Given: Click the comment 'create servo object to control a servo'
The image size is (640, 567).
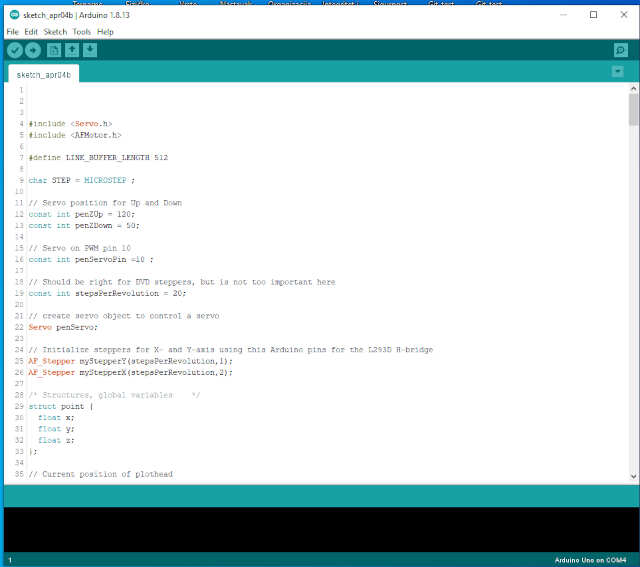Looking at the screenshot, I should click(124, 316).
